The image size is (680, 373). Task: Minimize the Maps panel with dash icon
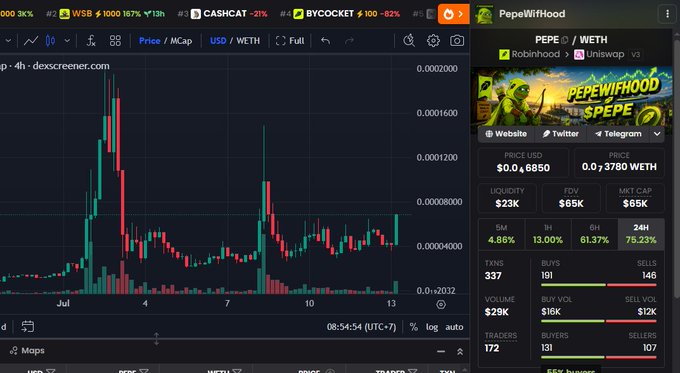click(441, 351)
